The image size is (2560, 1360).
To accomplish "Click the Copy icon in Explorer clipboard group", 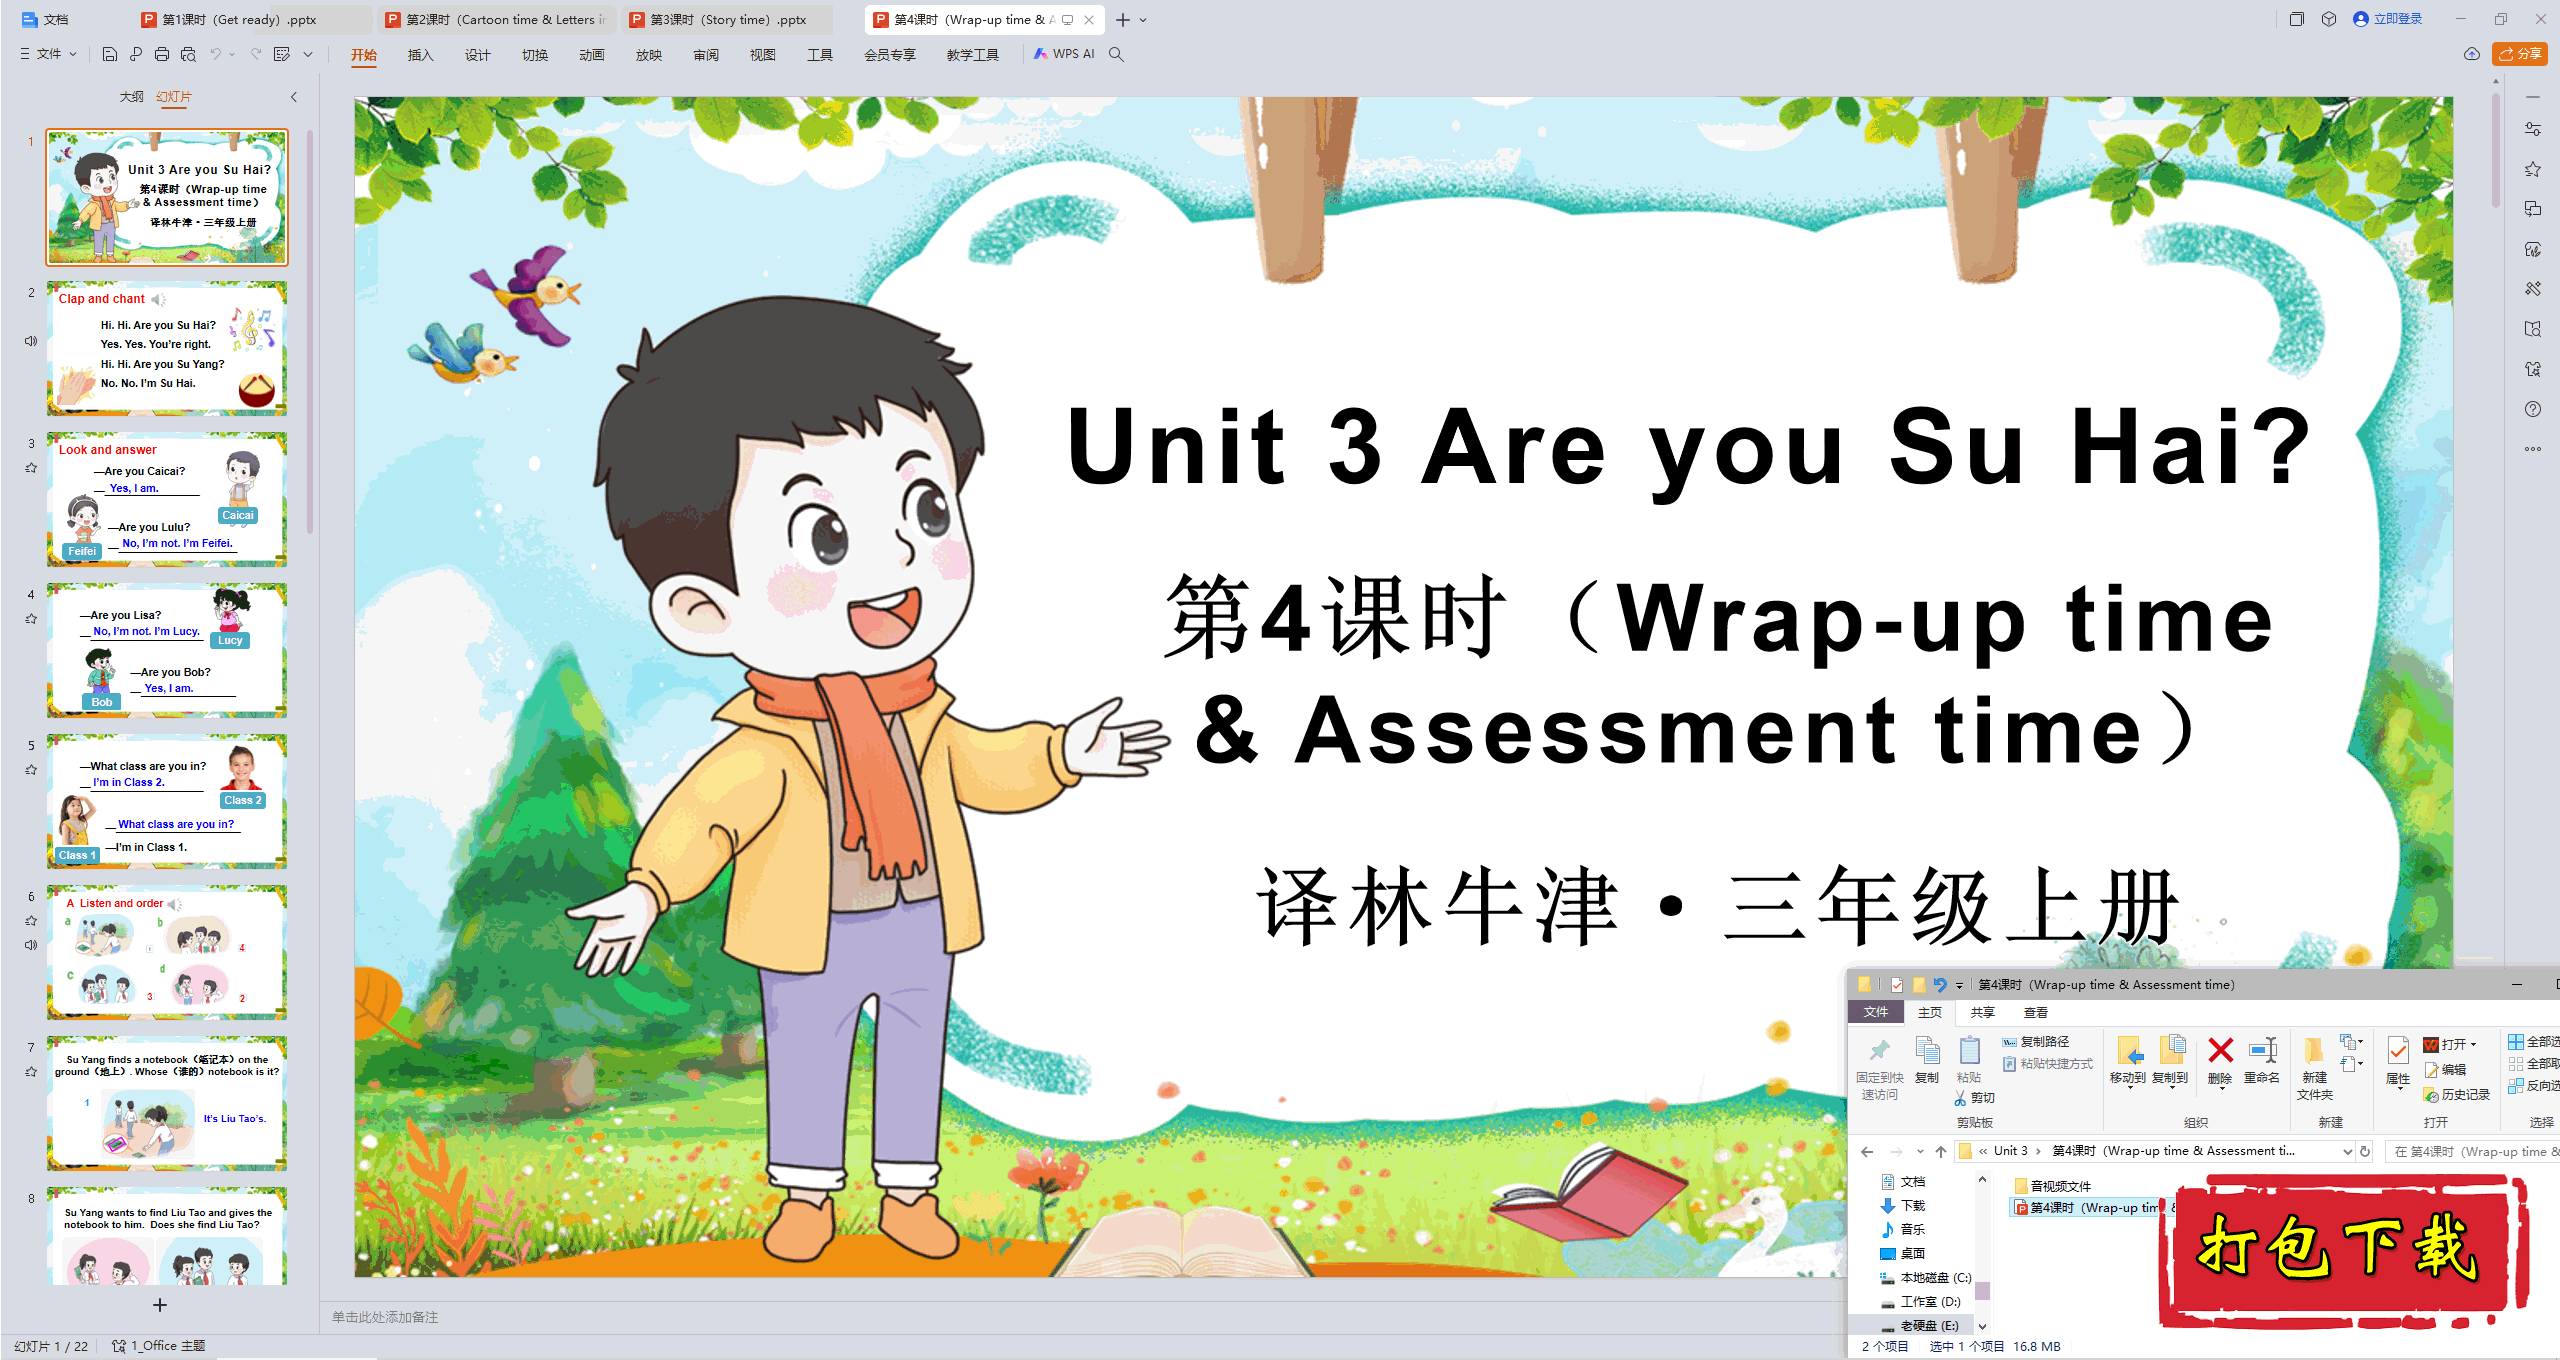I will pyautogui.click(x=1927, y=1050).
